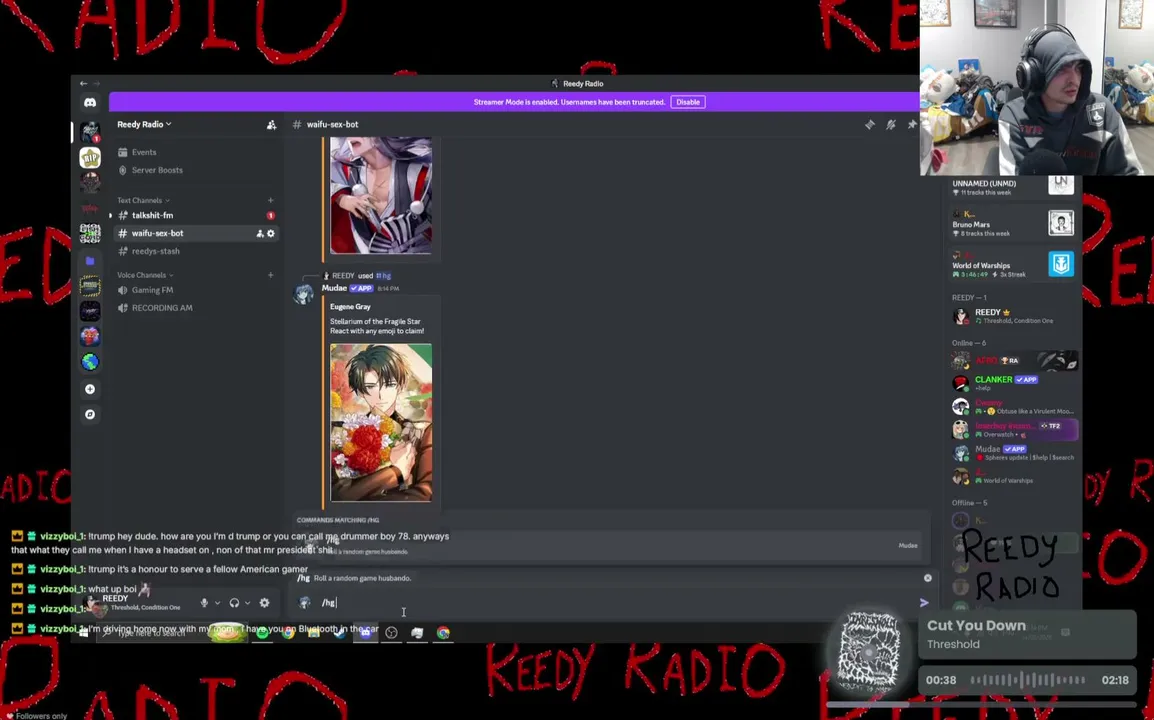Click the Mudae username on message
Screen dimensions: 1154x720
point(334,288)
